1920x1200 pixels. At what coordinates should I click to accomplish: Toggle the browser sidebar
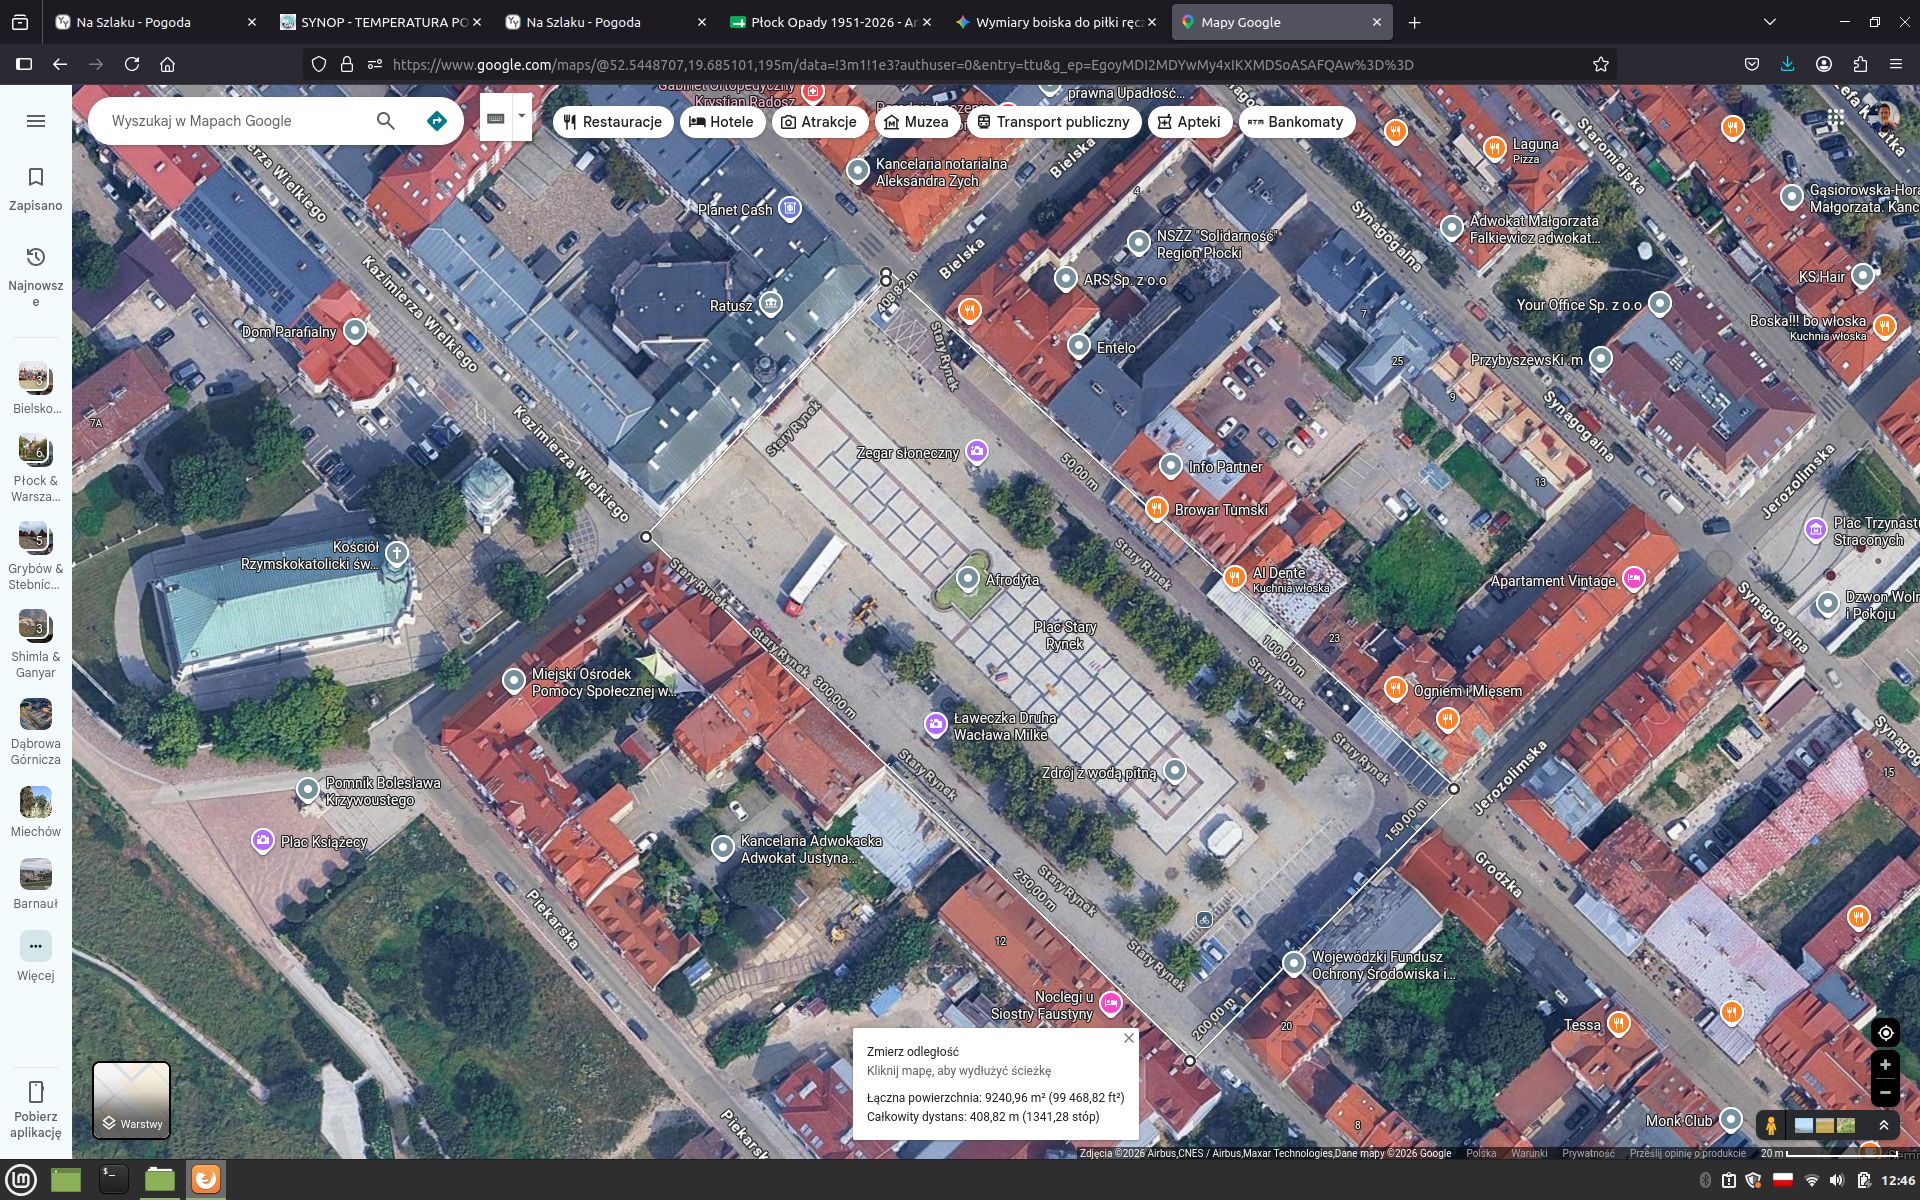click(24, 64)
